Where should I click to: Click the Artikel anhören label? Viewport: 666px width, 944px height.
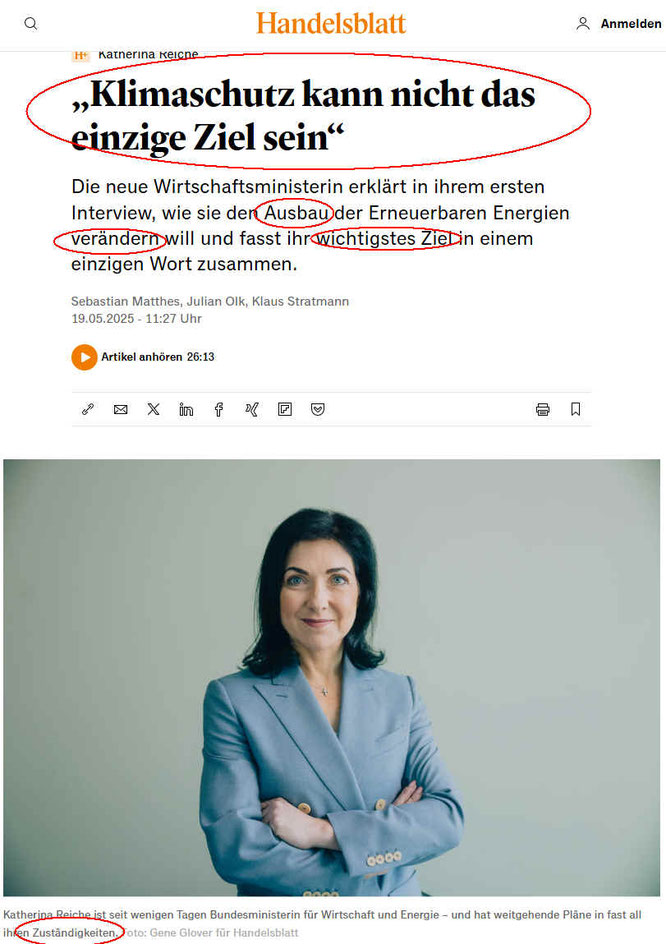coord(142,357)
